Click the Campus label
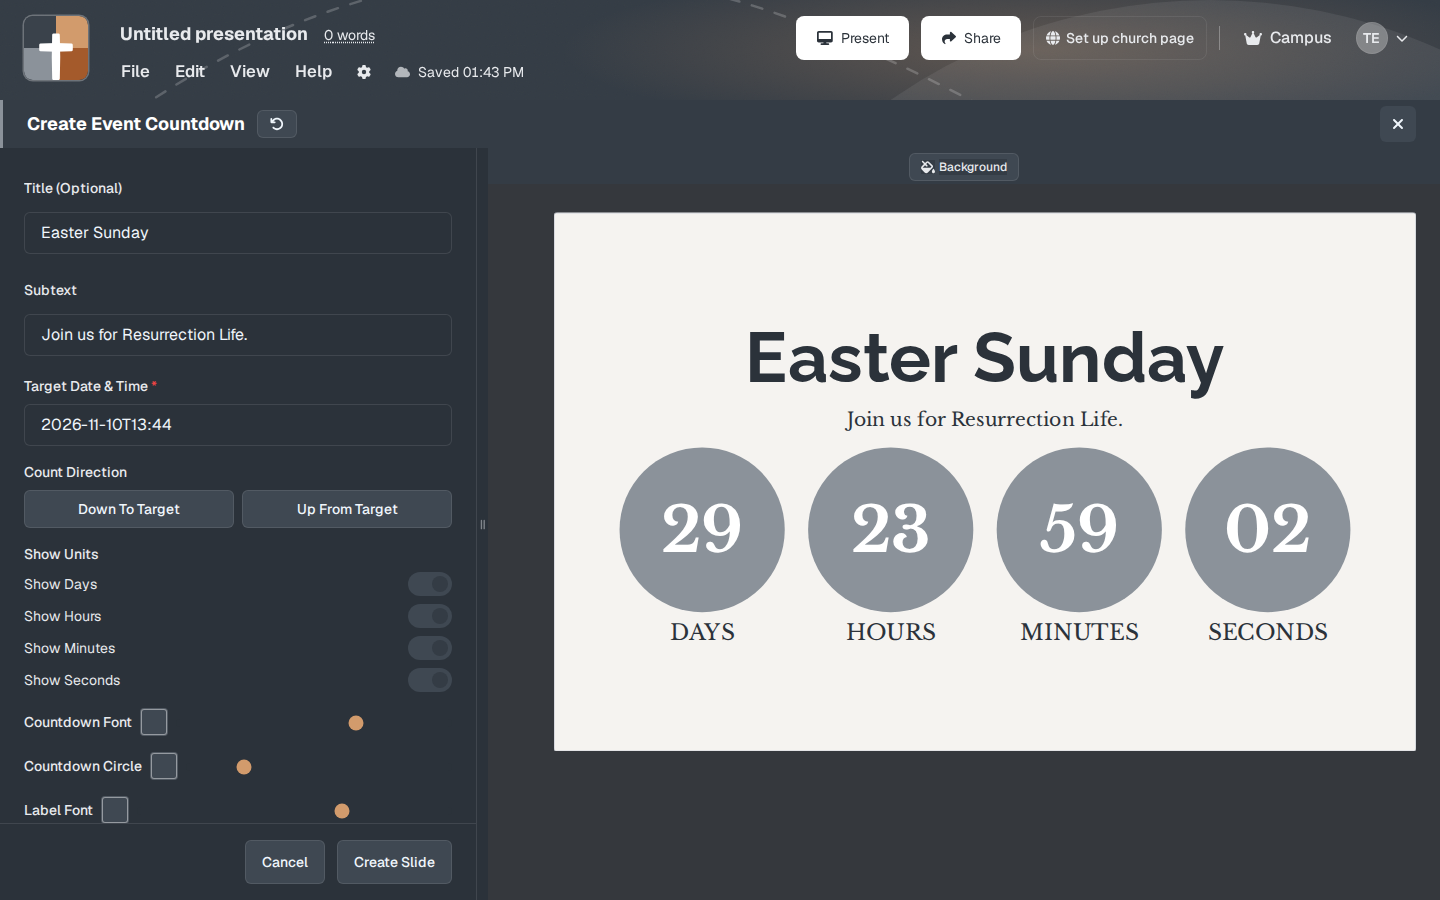 pyautogui.click(x=1300, y=38)
